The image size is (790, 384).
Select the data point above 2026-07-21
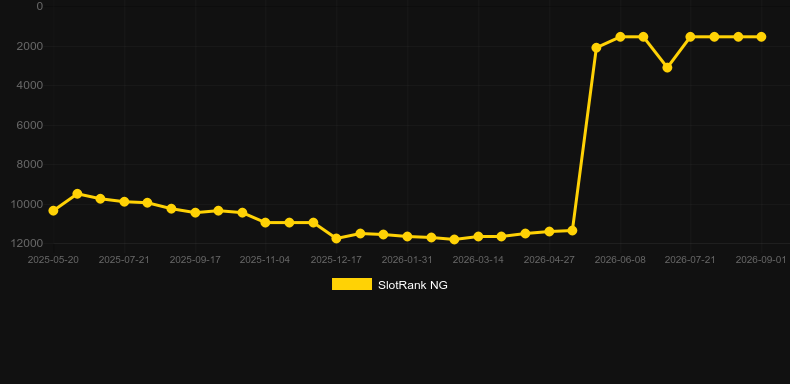(x=690, y=37)
